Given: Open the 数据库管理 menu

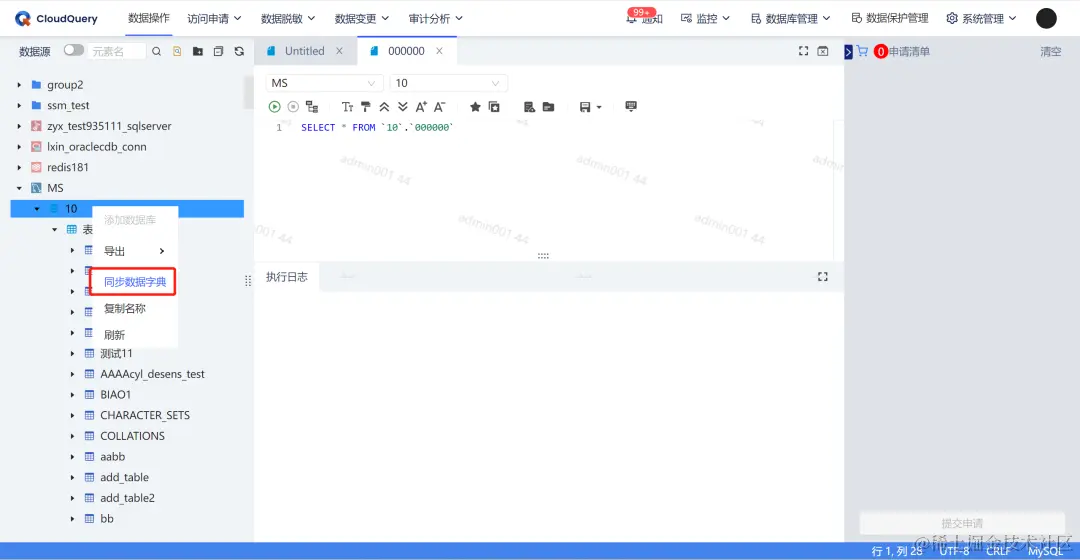Looking at the screenshot, I should point(791,19).
